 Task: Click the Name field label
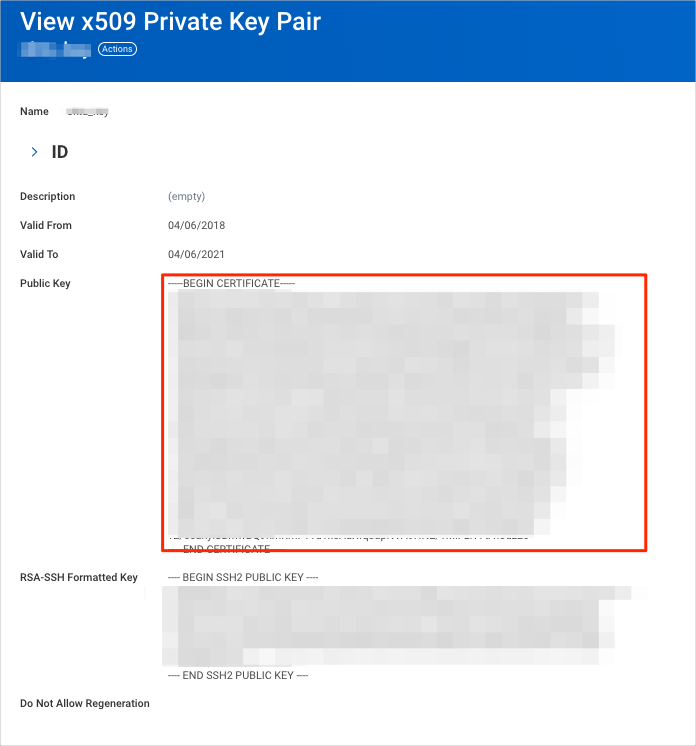pos(34,111)
